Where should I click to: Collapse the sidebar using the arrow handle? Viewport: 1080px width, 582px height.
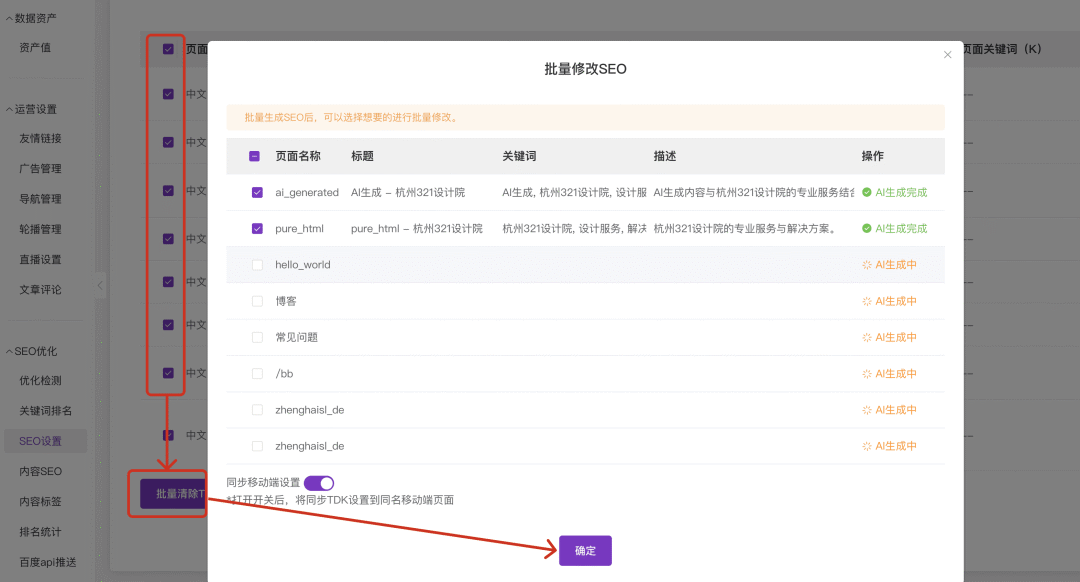point(100,286)
